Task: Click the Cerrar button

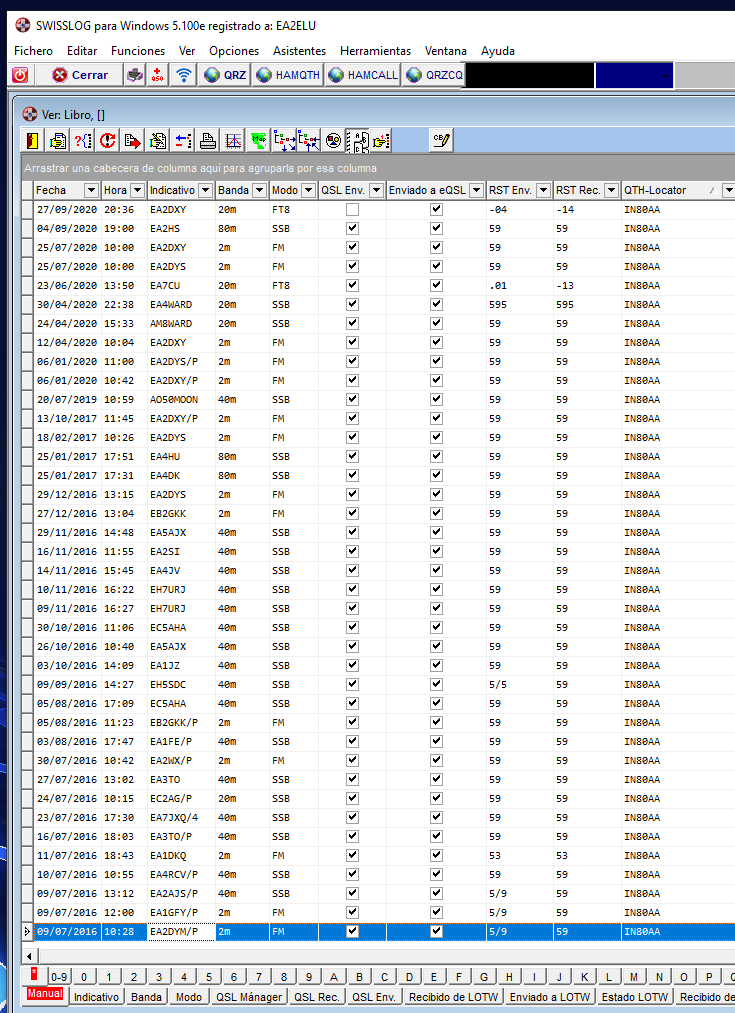Action: pos(80,75)
